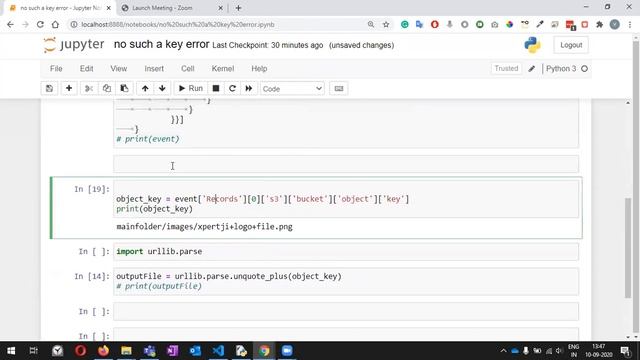The height and width of the screenshot is (360, 640).
Task: Click the outputFile unquote_plus code cell
Action: coord(346,281)
